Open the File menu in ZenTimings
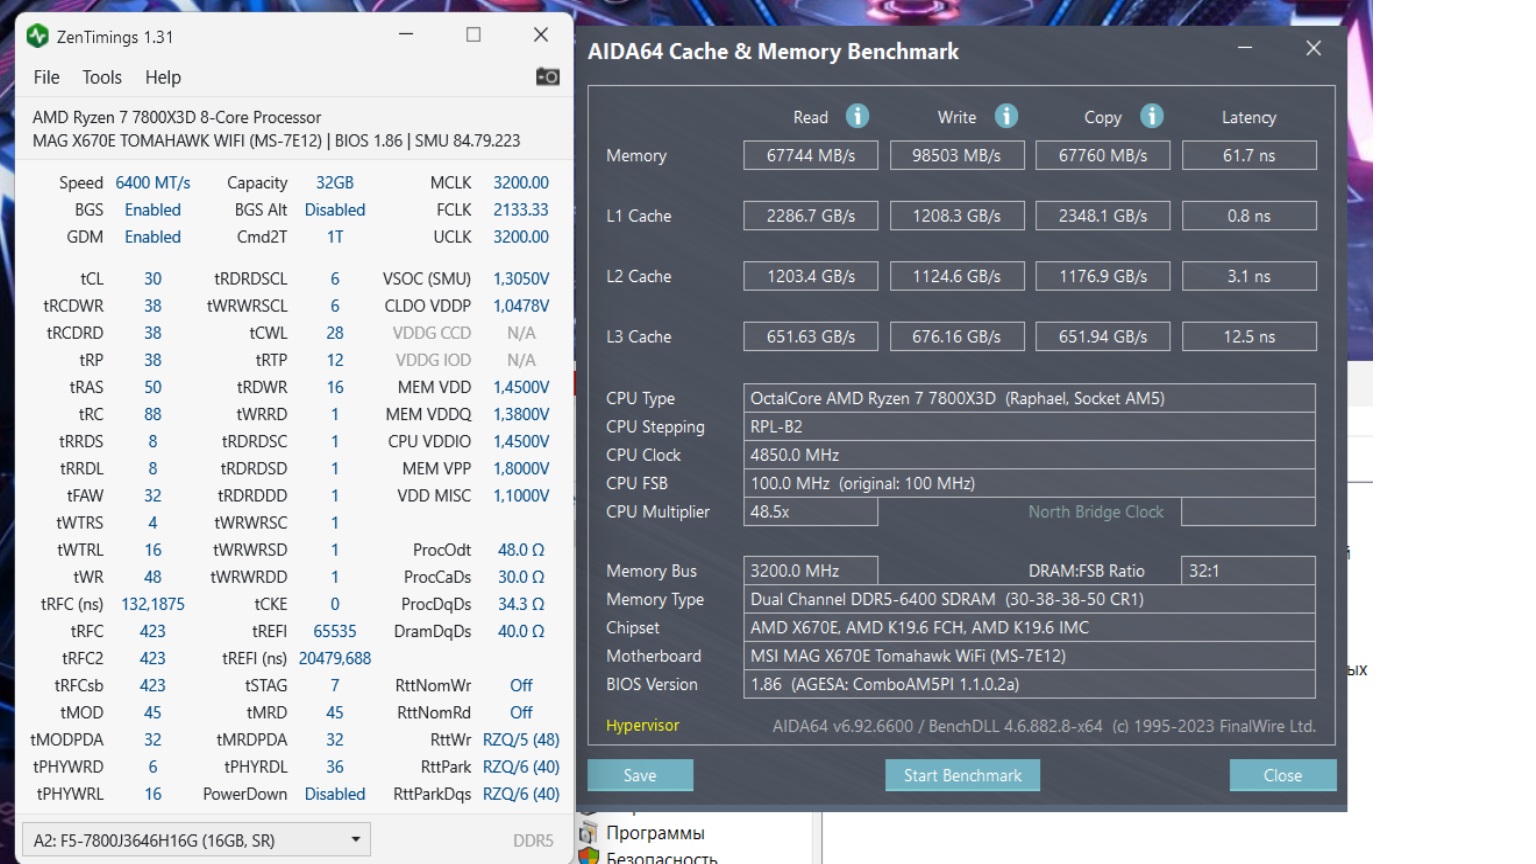 point(46,77)
